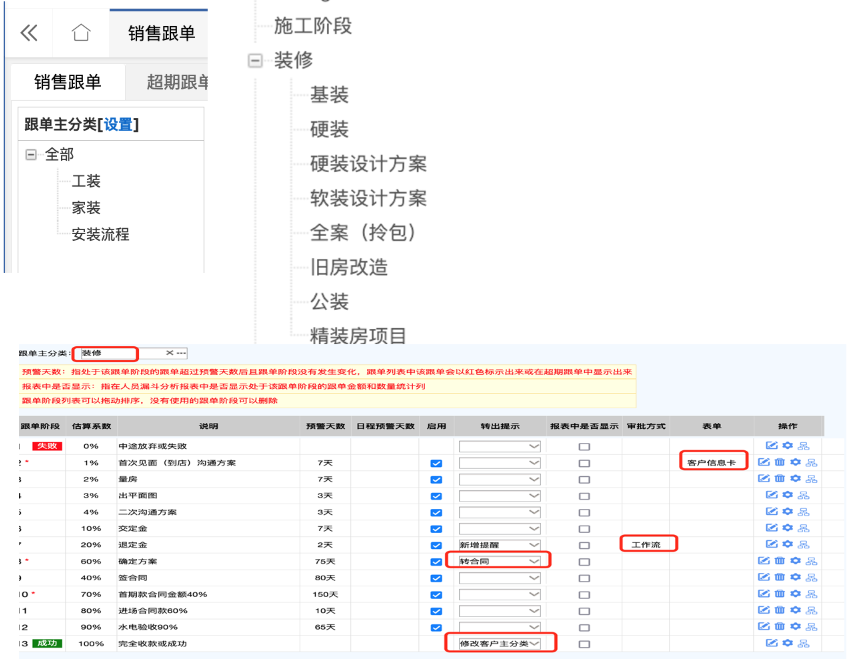The width and height of the screenshot is (847, 659).
Task: Delete the 签合同 stage row
Action: (x=779, y=577)
